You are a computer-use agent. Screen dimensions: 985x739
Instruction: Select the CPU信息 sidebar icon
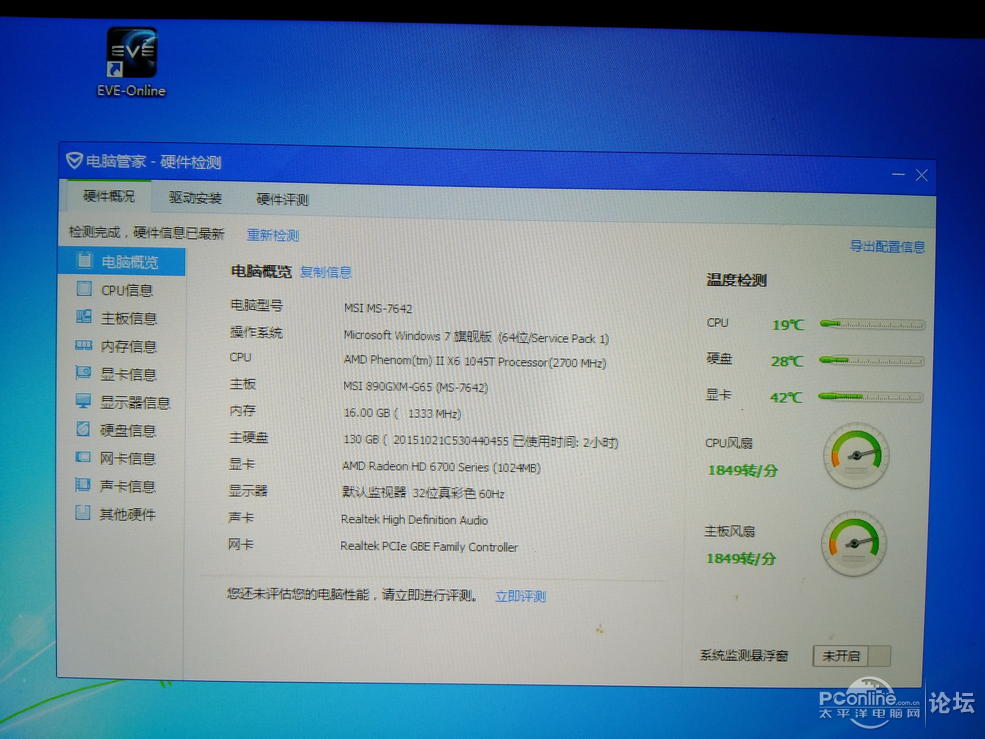point(84,288)
